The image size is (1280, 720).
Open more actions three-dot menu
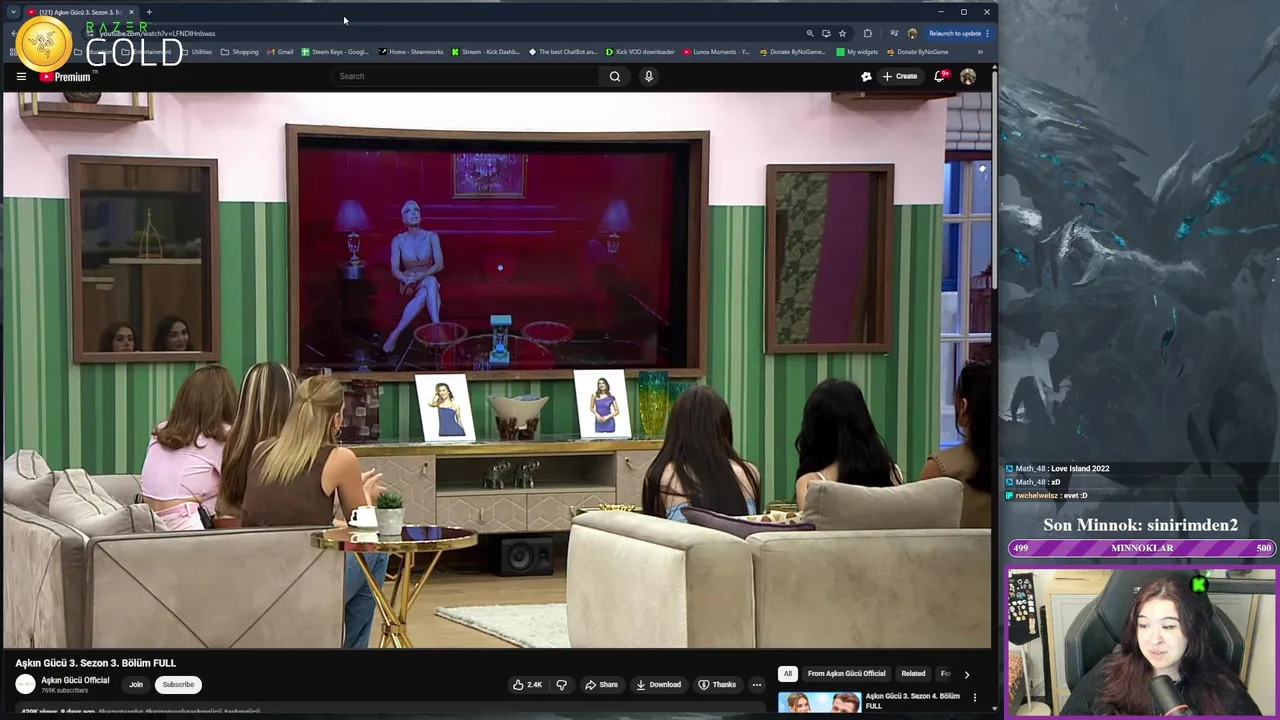click(x=757, y=685)
